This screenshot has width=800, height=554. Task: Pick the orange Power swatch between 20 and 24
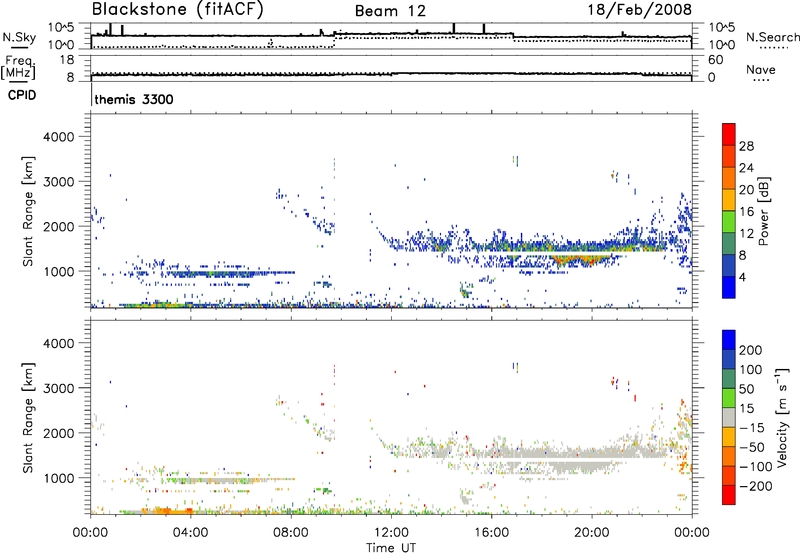click(x=729, y=178)
